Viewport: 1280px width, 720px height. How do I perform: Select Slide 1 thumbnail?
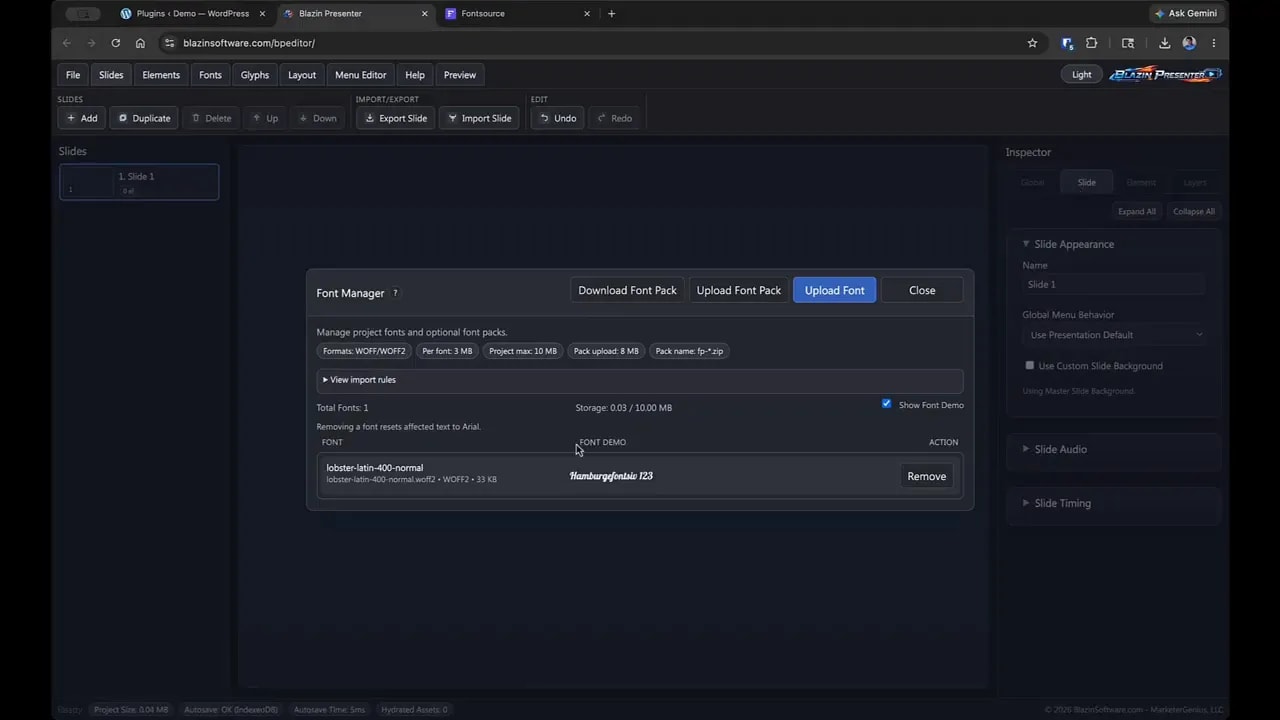[139, 182]
